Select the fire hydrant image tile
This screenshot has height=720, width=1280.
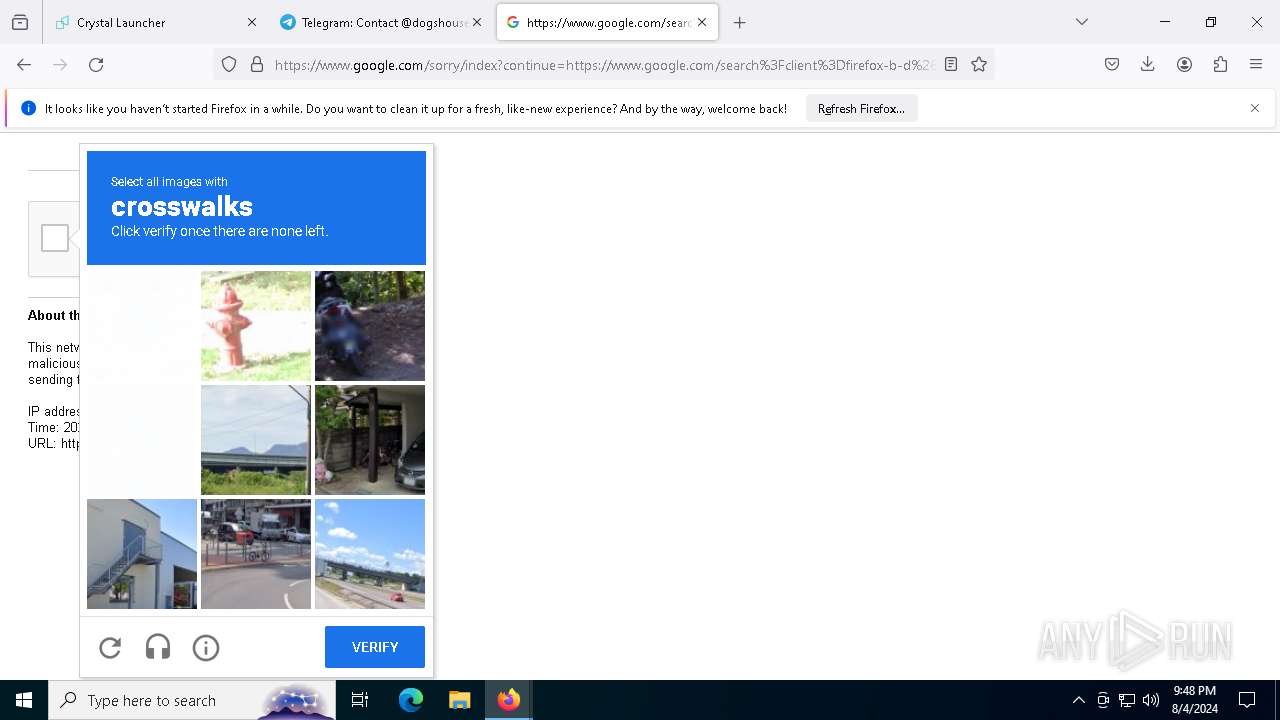tap(256, 326)
